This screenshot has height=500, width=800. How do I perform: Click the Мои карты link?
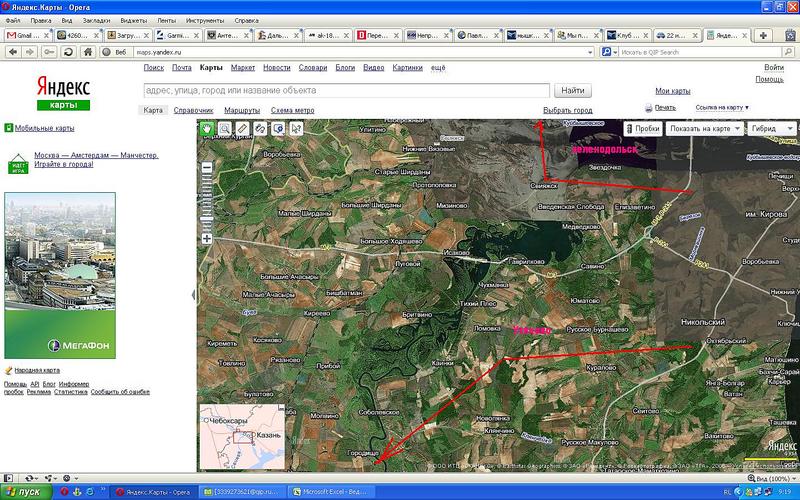pos(672,91)
